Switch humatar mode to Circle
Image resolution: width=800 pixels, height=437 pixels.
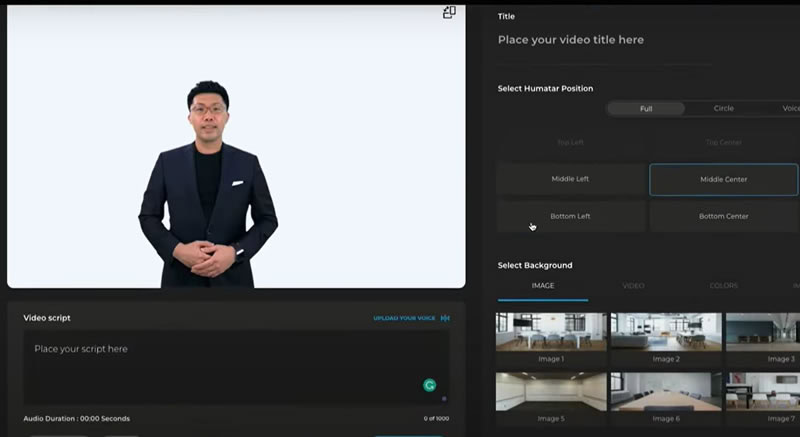tap(723, 109)
